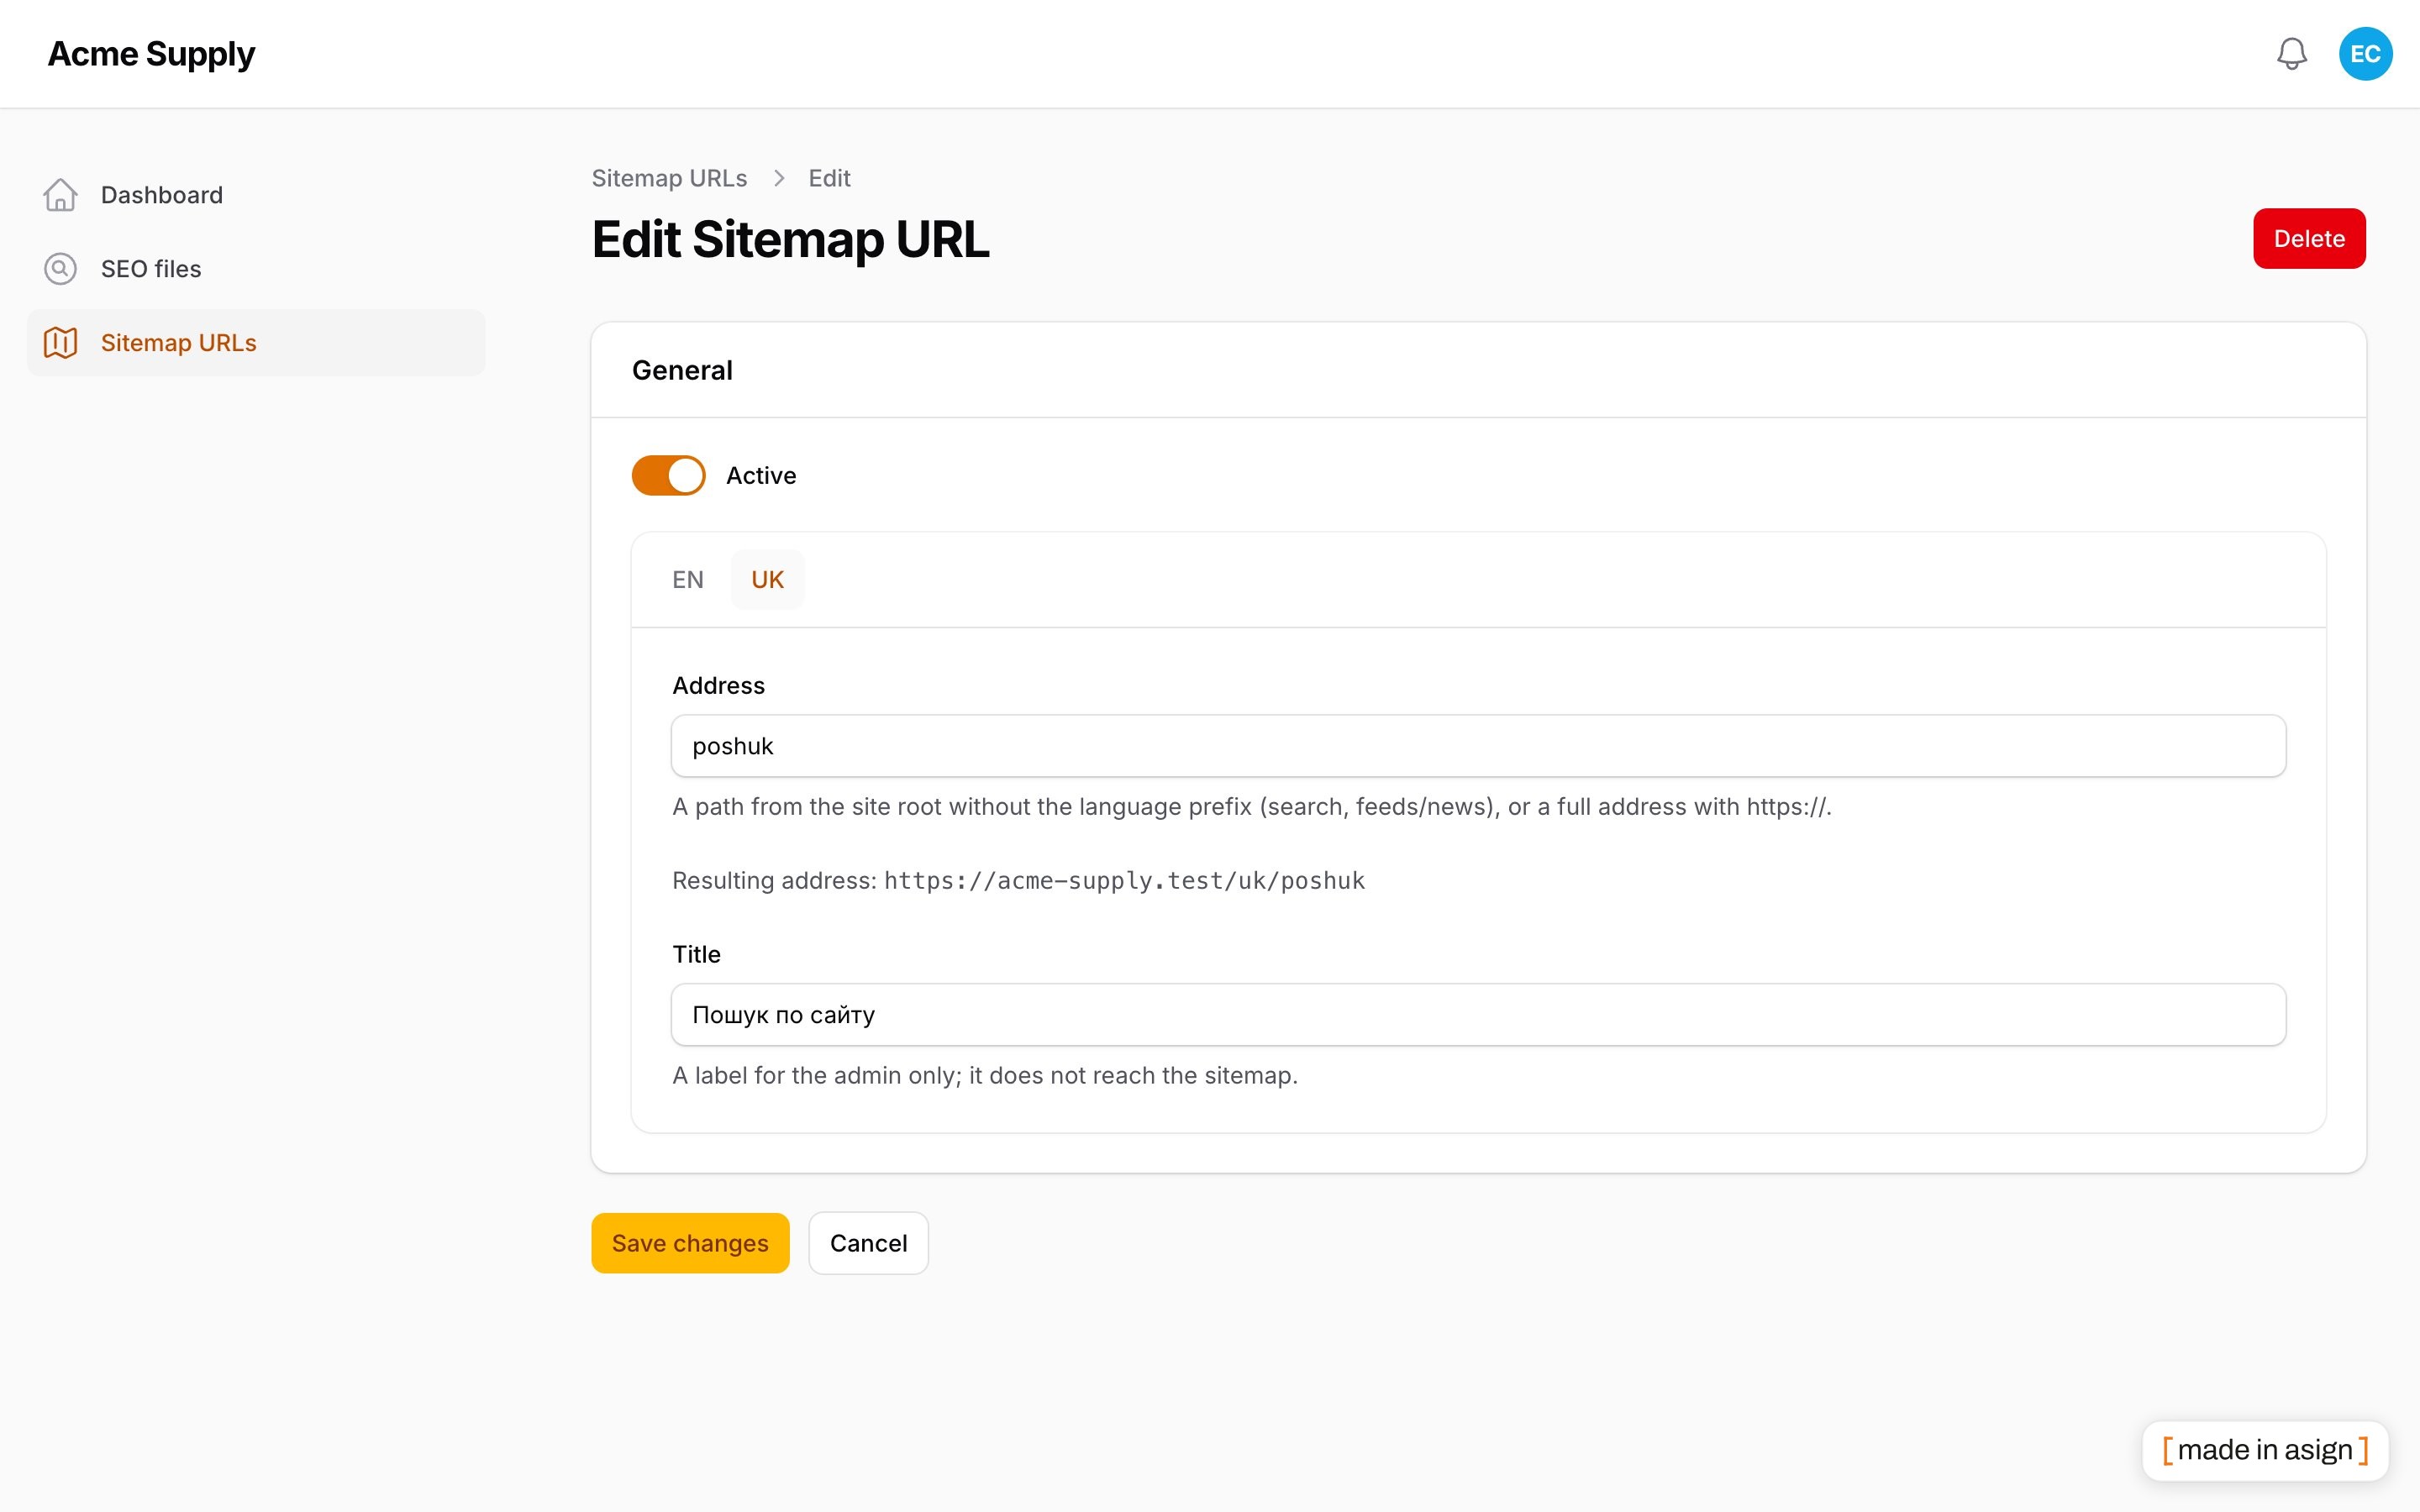
Task: Focus the Title field with Пошук по сайту
Action: click(1478, 1015)
